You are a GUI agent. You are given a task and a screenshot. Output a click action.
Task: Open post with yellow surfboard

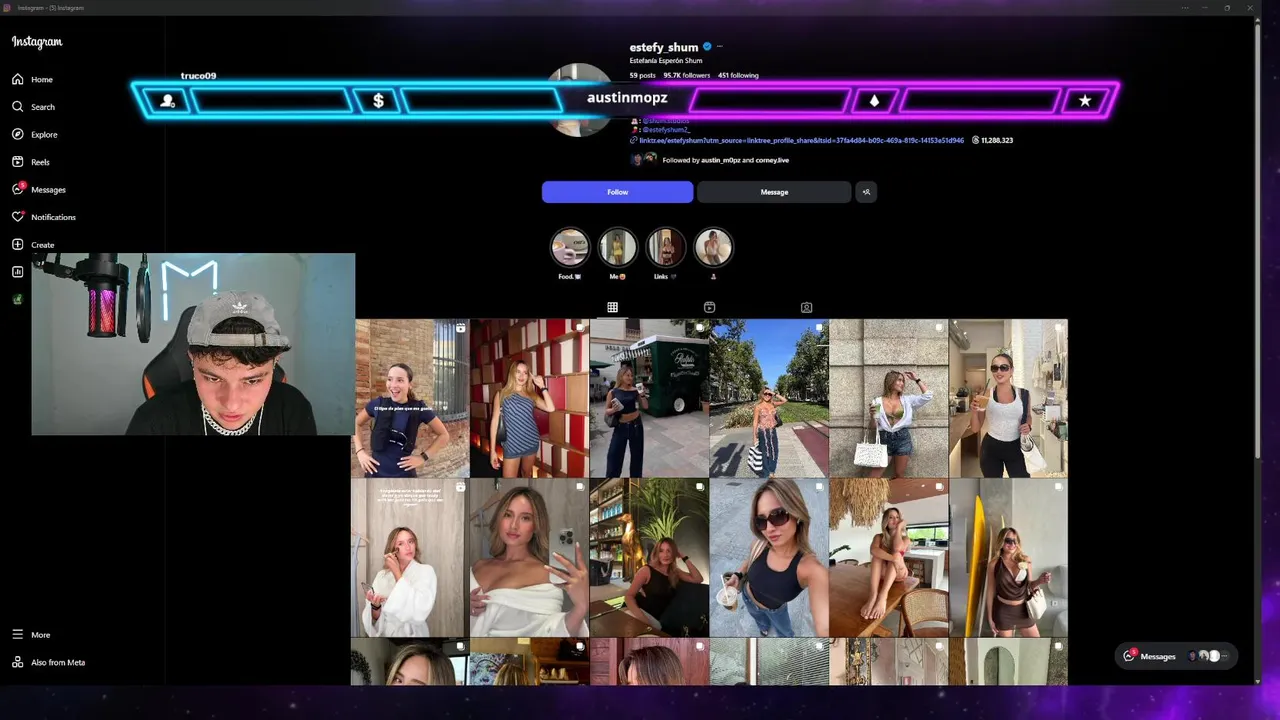click(x=1008, y=557)
